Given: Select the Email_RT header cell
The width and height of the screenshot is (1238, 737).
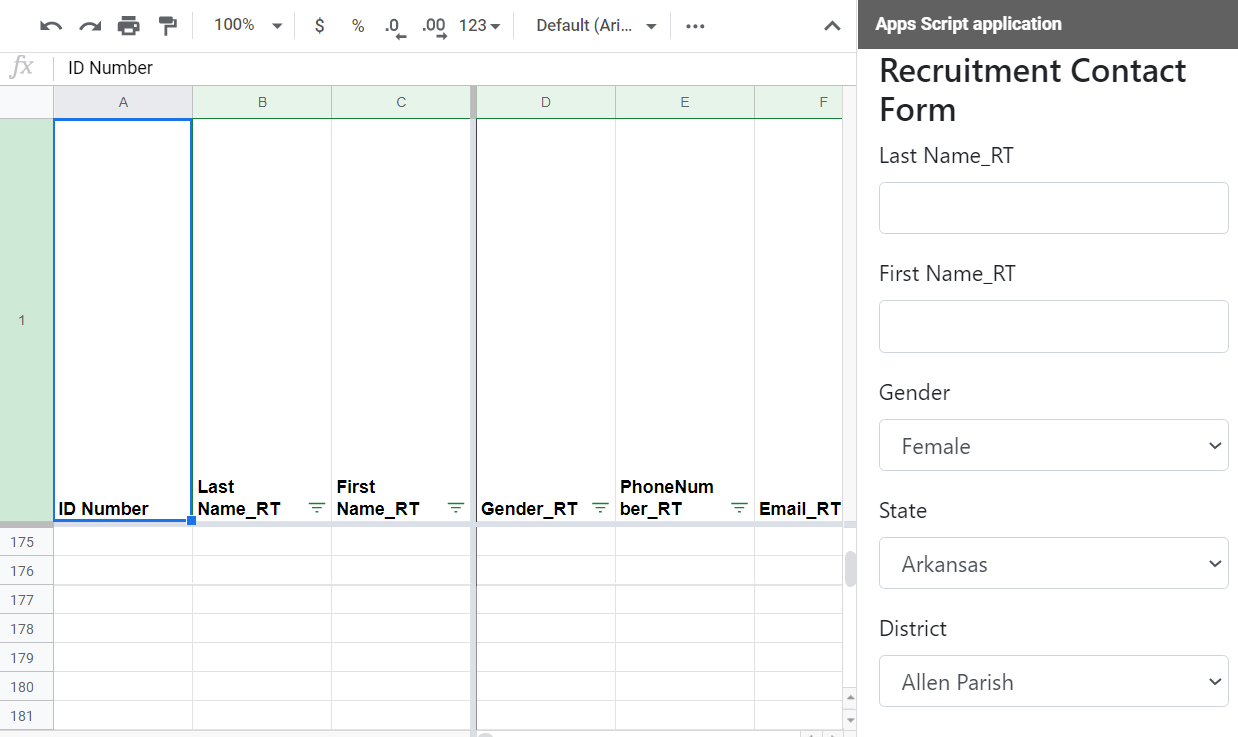Looking at the screenshot, I should point(799,320).
